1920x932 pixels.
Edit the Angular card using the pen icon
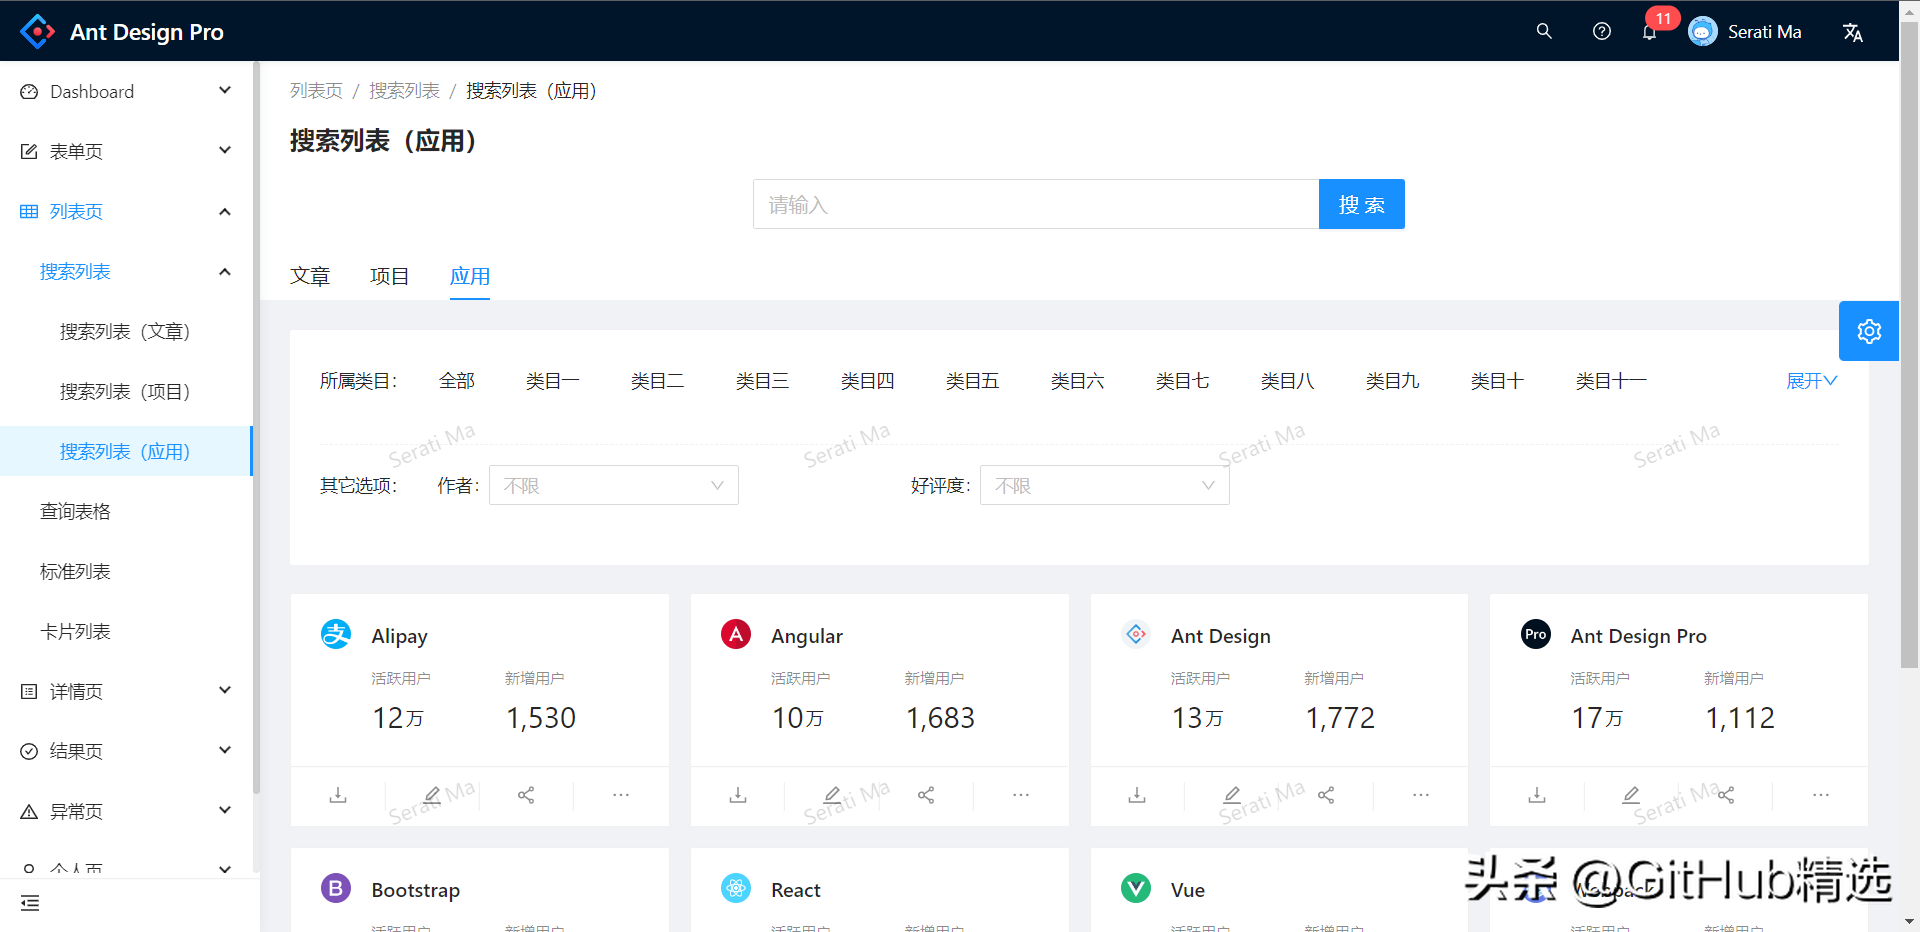tap(831, 795)
